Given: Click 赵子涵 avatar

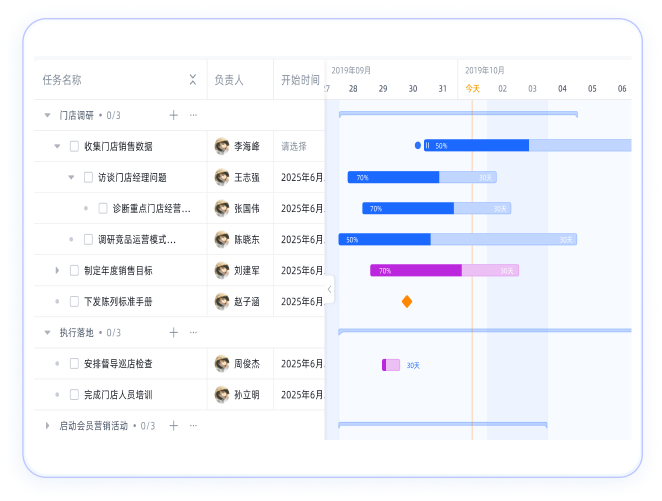Looking at the screenshot, I should [222, 301].
